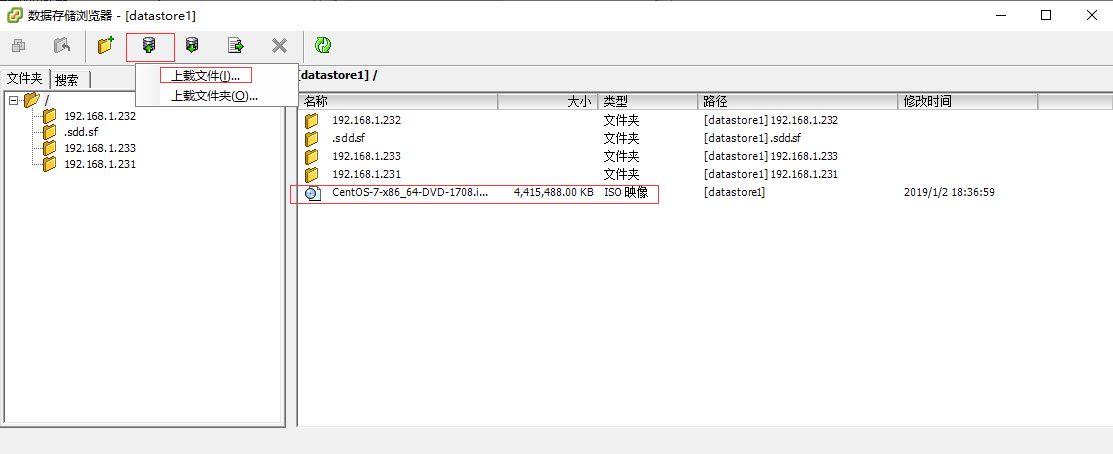Select 192.168.1.233 in the folder tree

coord(99,148)
